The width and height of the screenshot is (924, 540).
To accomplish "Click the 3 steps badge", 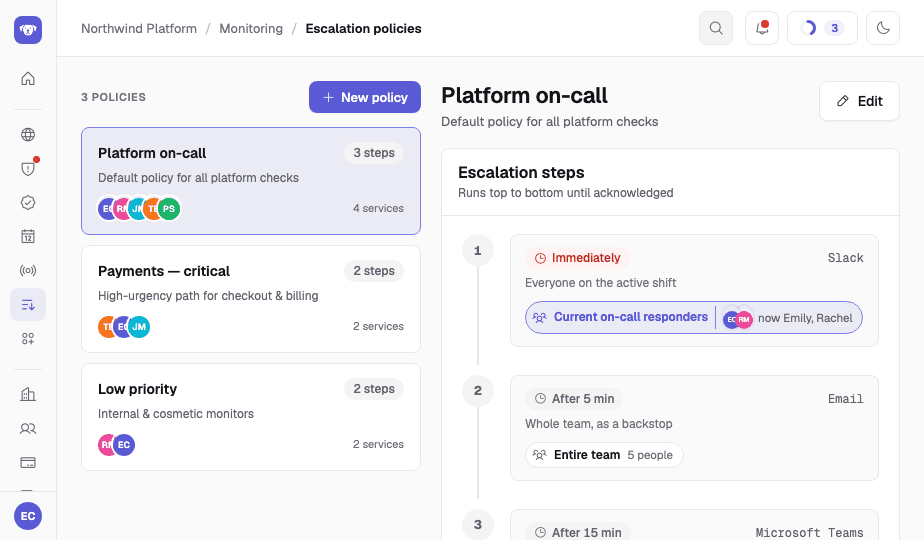I will click(x=374, y=153).
